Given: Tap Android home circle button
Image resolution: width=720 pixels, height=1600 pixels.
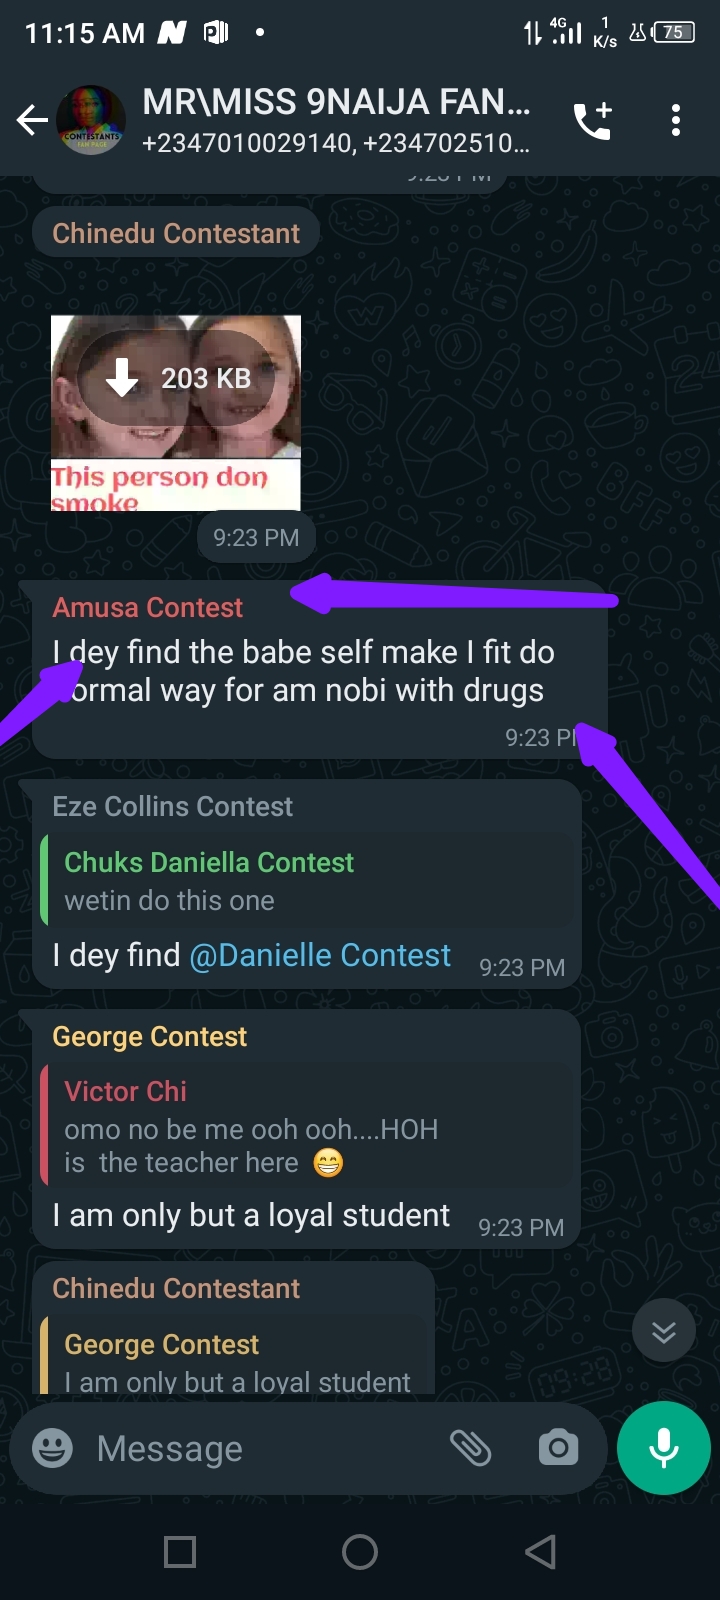Looking at the screenshot, I should point(360,1552).
